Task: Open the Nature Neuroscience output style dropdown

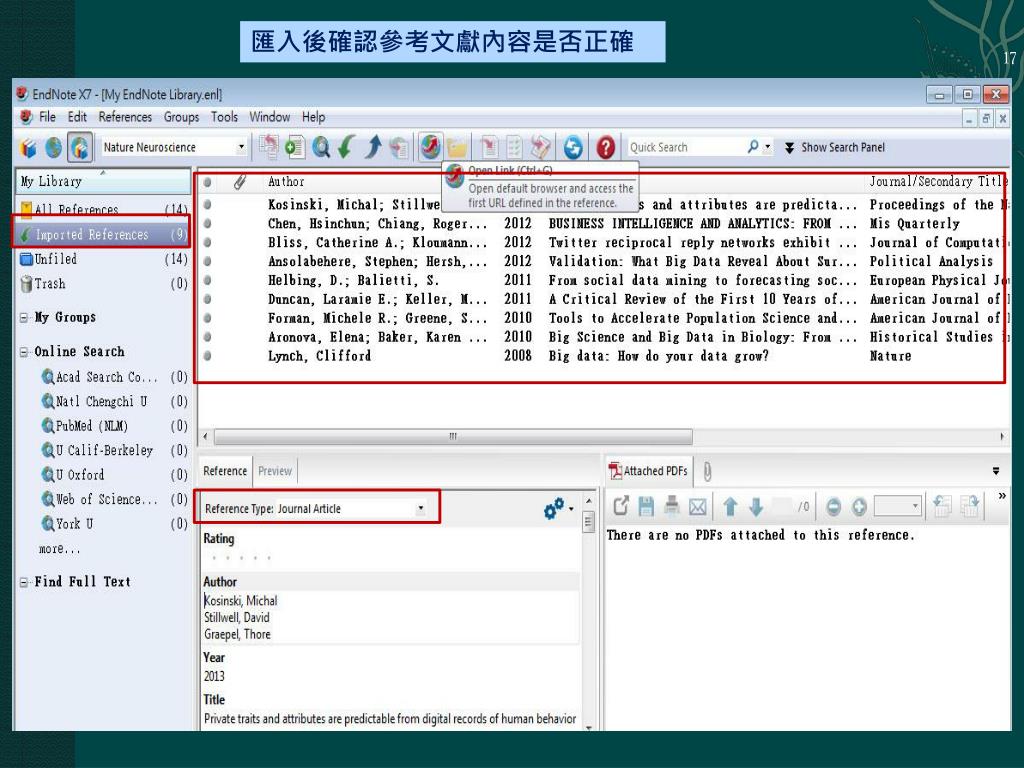Action: (241, 147)
